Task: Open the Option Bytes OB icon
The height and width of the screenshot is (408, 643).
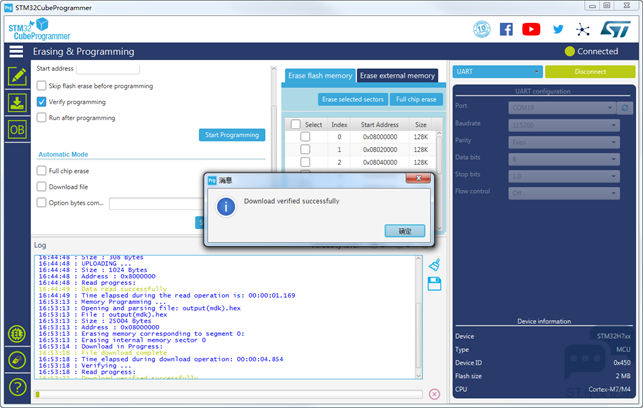Action: coord(17,130)
